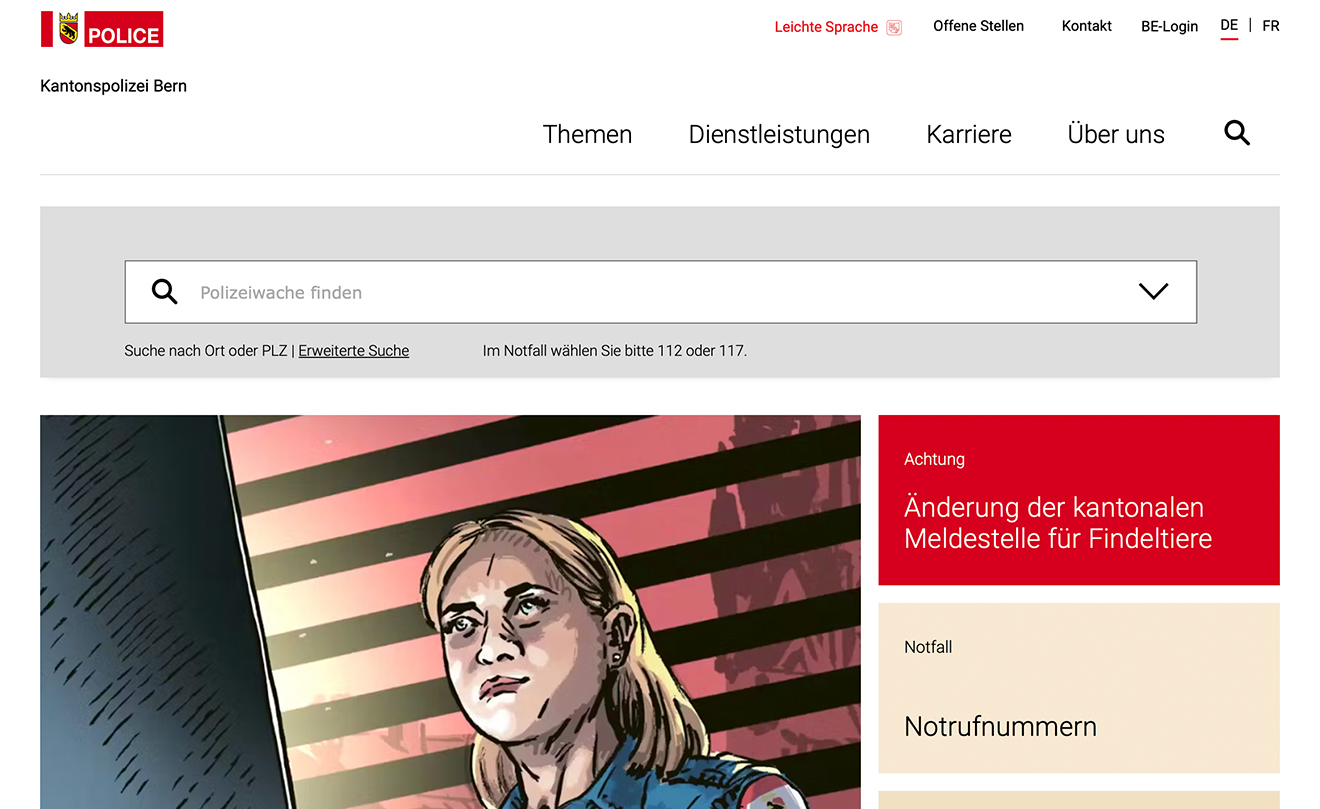Screen dimensions: 1320x809
Task: Click the comic policewoman hero image
Action: (x=450, y=612)
